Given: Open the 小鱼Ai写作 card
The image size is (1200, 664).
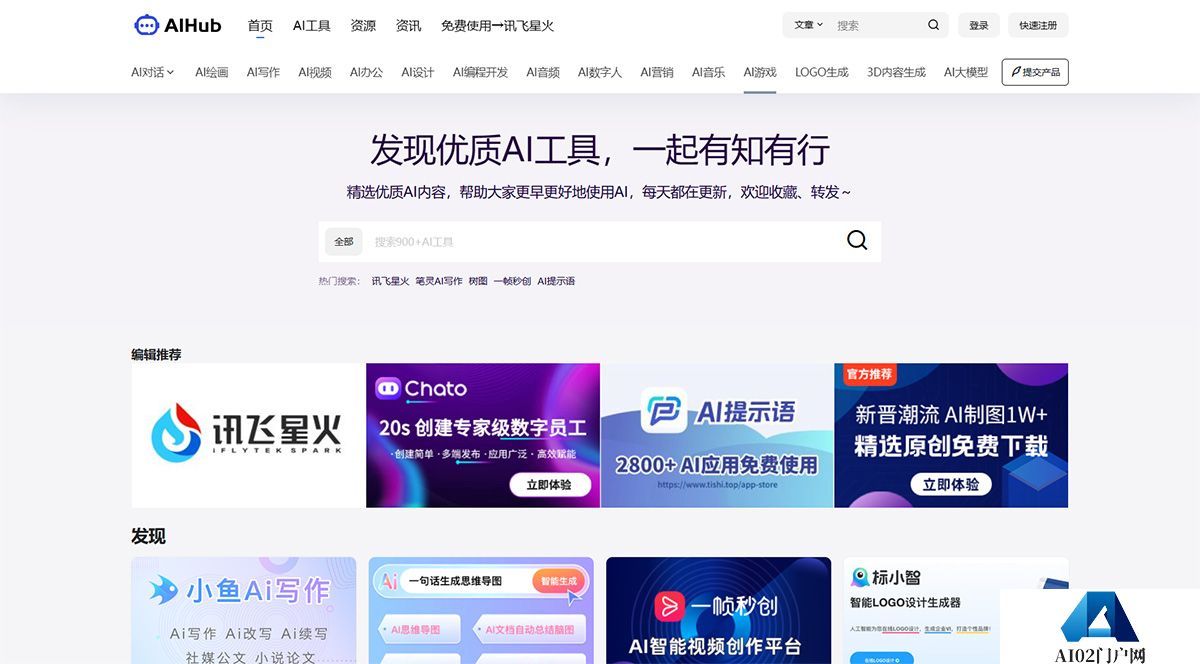Looking at the screenshot, I should point(244,610).
